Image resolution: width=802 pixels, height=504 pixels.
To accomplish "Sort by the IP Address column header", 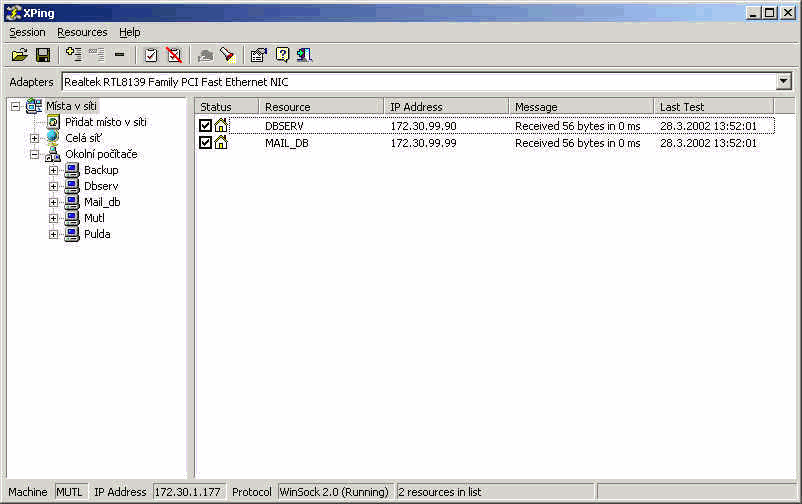I will (x=447, y=106).
